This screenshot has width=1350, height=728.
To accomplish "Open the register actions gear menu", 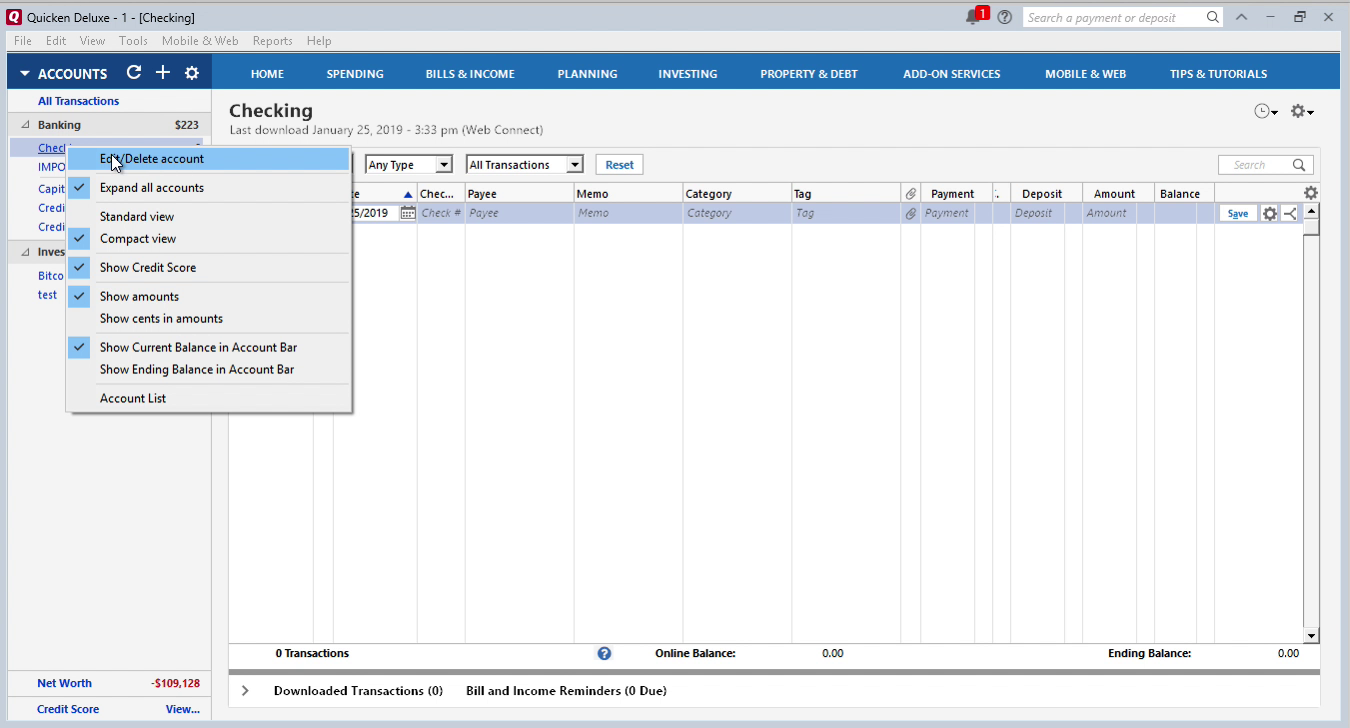I will 1301,111.
